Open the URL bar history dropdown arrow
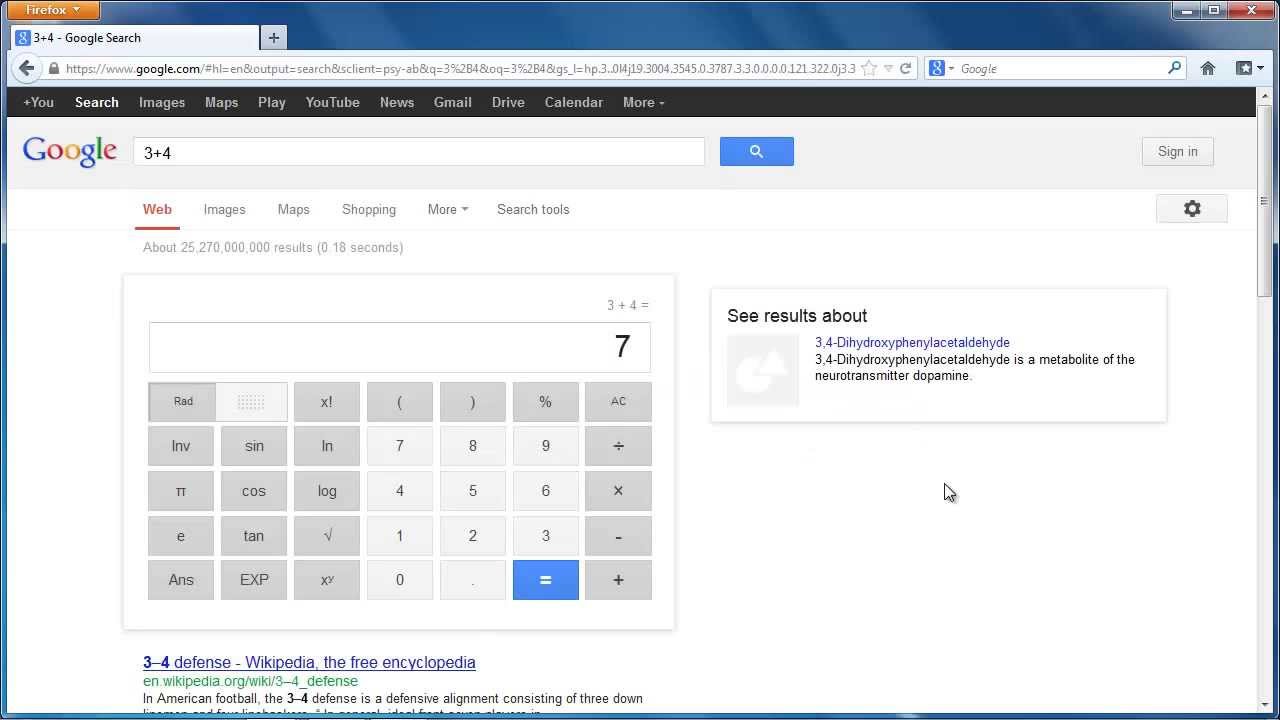 click(x=888, y=69)
